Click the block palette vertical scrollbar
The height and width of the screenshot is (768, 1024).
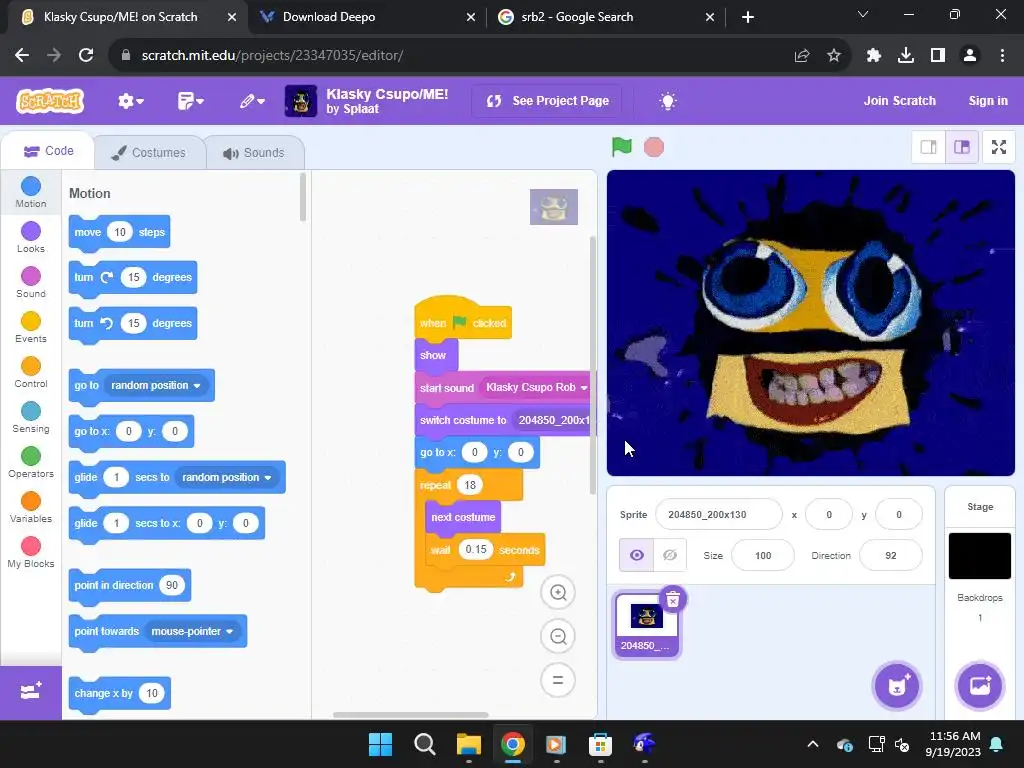pyautogui.click(x=303, y=197)
